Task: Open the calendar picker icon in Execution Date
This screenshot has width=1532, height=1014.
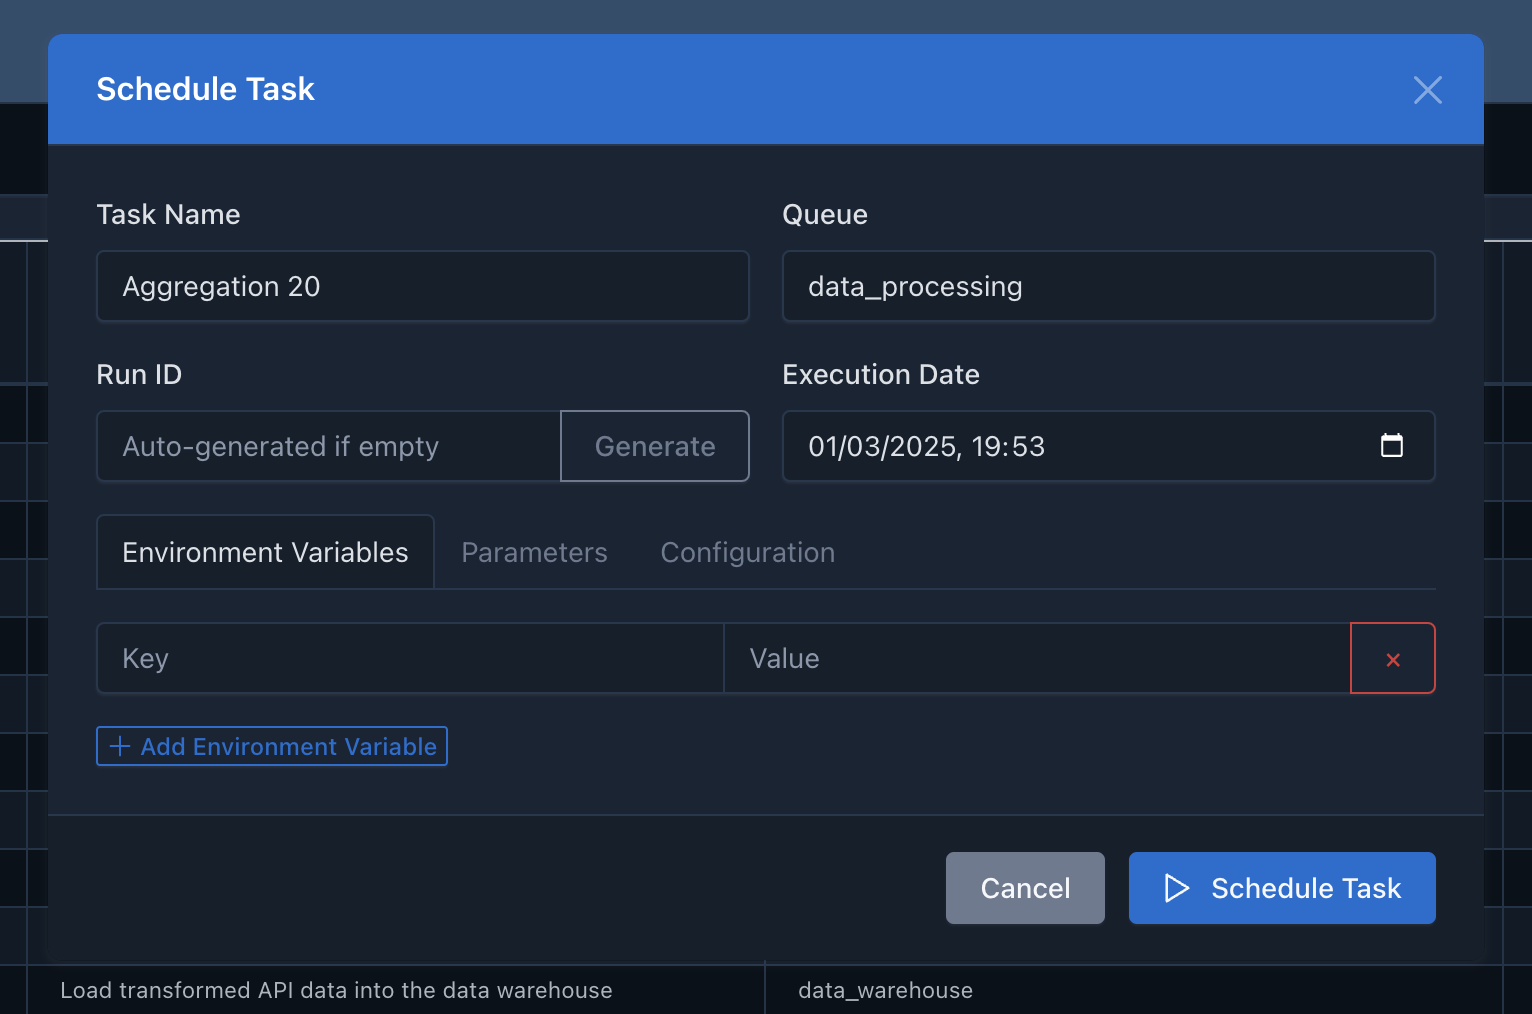Action: point(1391,445)
